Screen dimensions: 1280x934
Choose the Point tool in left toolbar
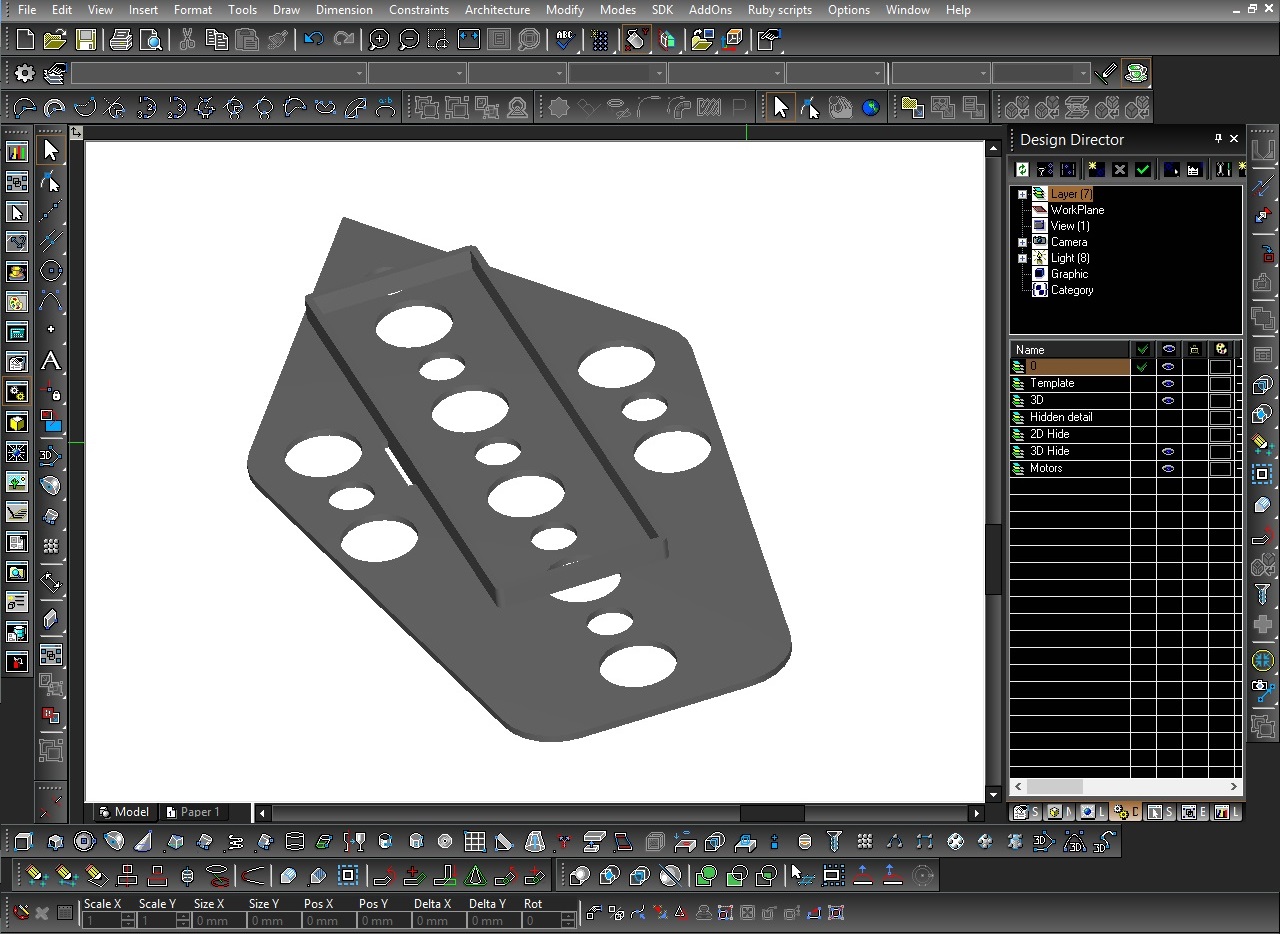(51, 330)
